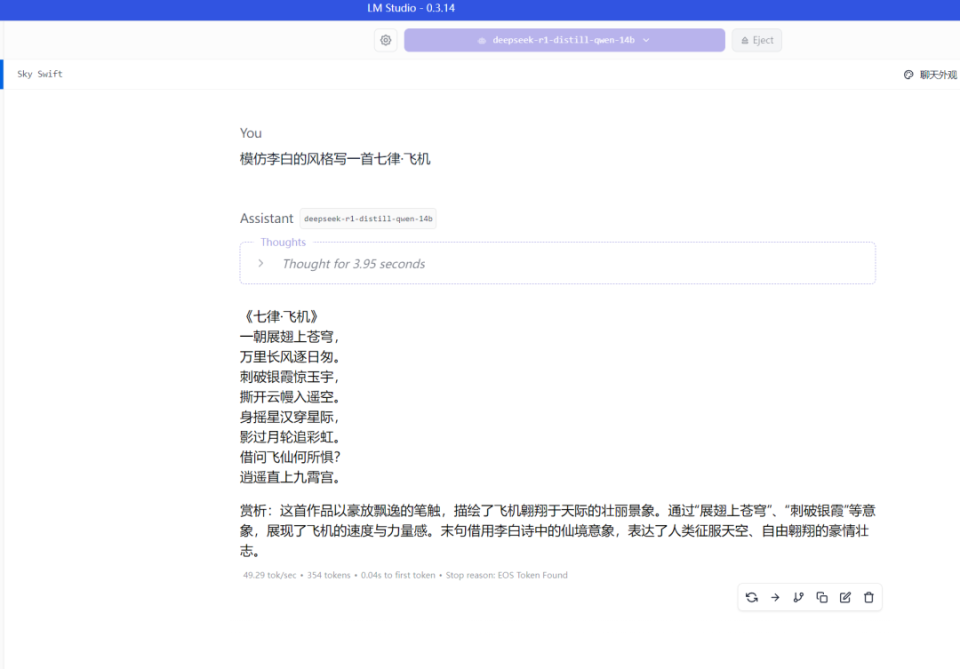This screenshot has height=669, width=960.
Task: Click the model badge next to Assistant
Action: 368,218
